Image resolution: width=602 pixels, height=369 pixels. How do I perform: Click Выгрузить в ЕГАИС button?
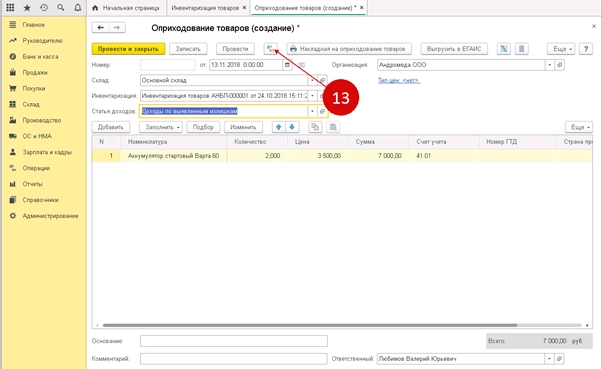coord(454,49)
